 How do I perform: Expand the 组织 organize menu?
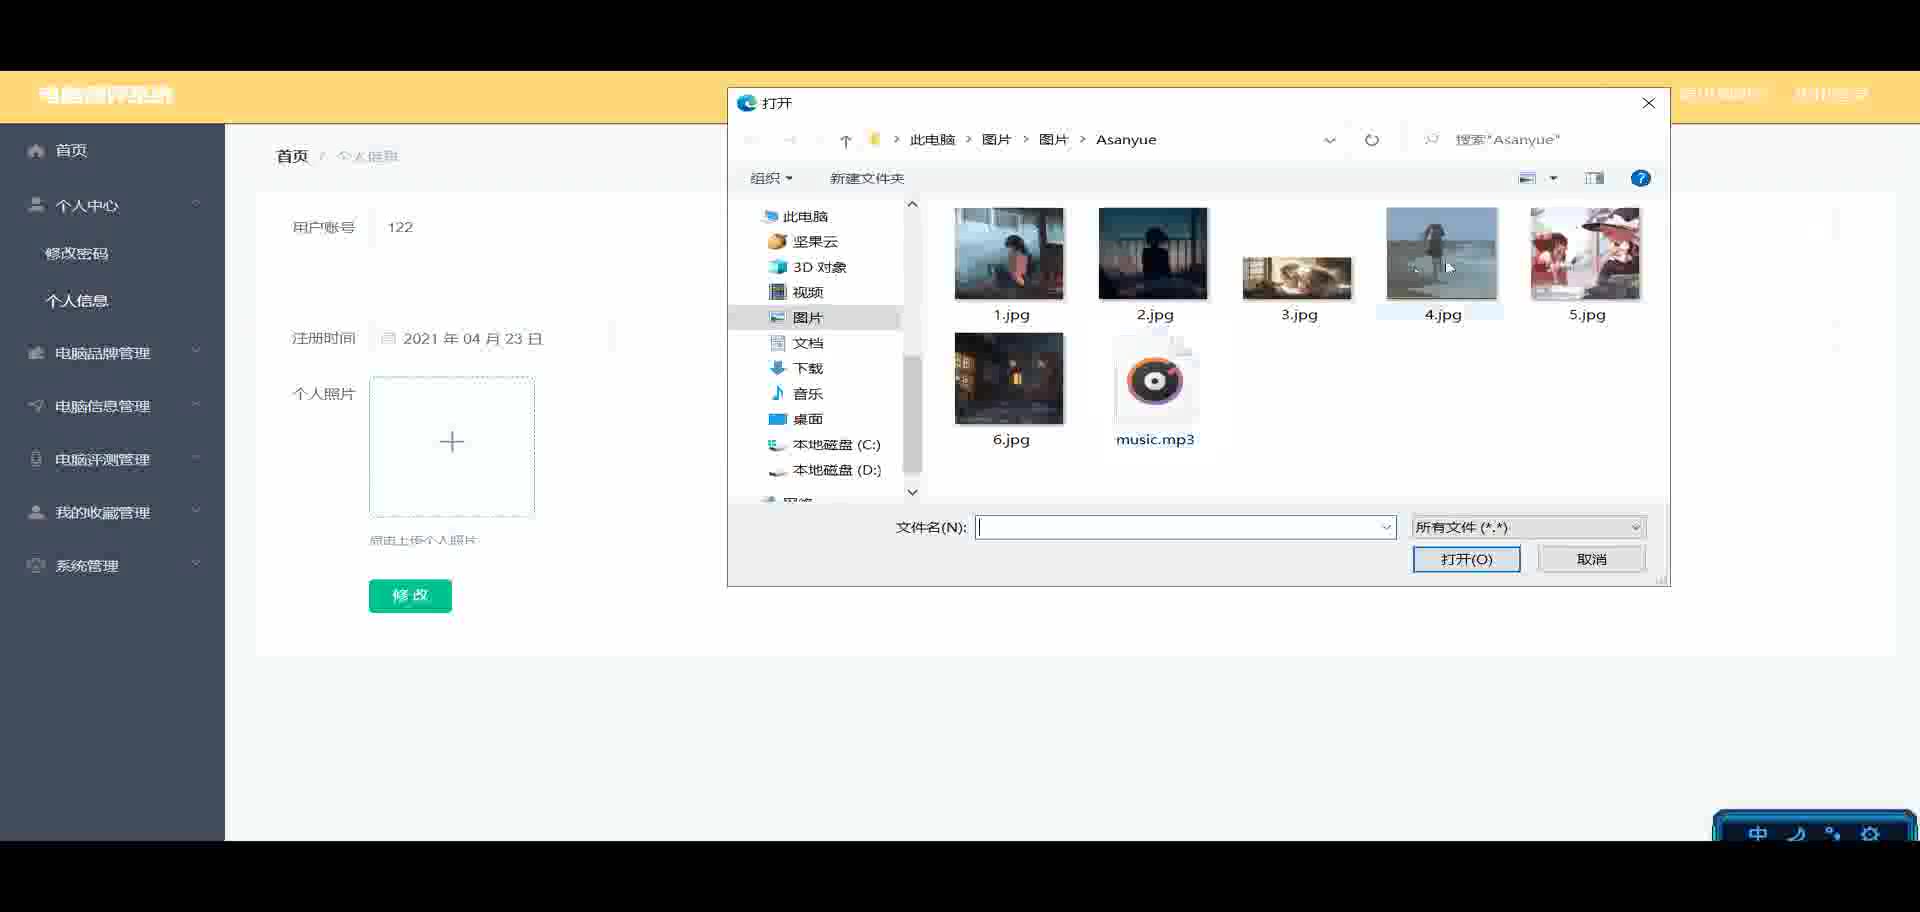coord(771,178)
